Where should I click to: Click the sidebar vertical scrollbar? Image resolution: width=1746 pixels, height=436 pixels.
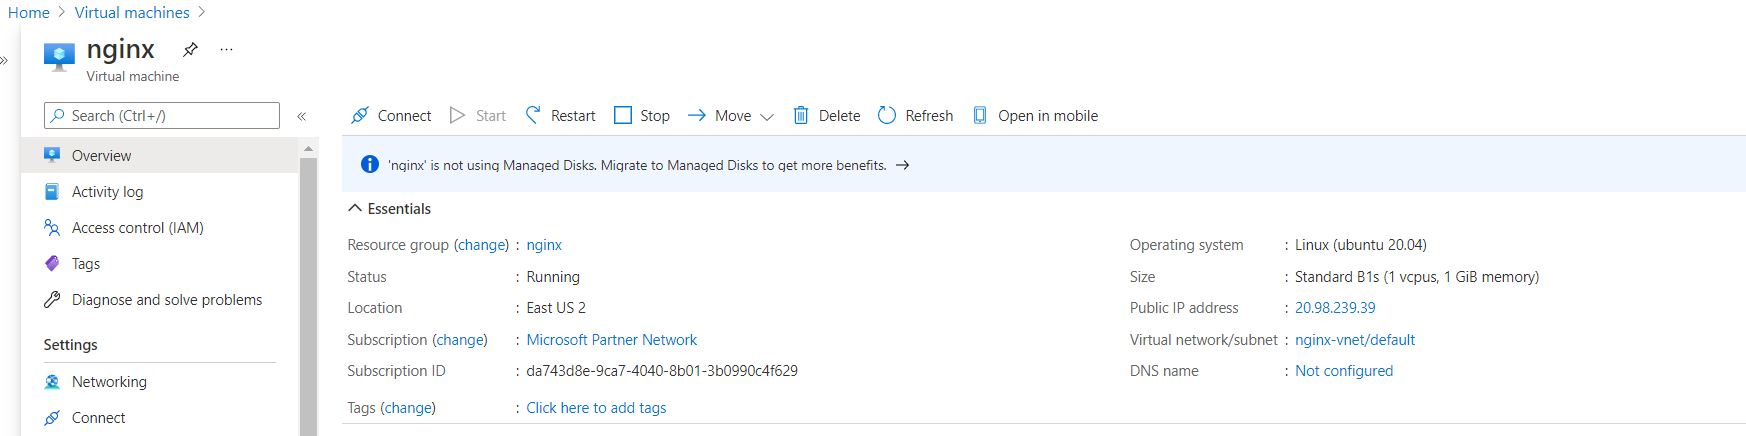click(x=308, y=290)
